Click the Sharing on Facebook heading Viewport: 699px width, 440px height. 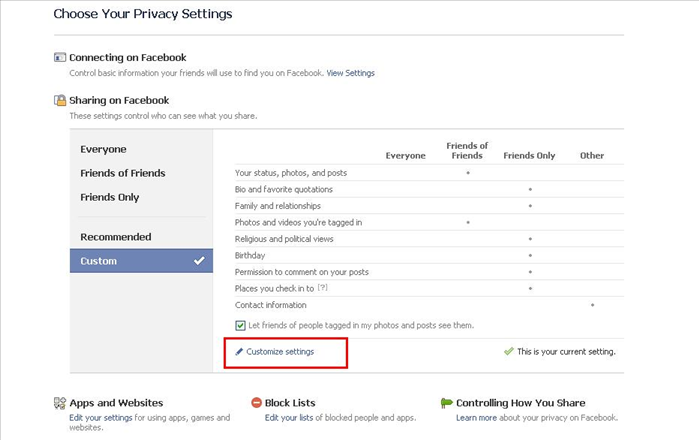119,100
